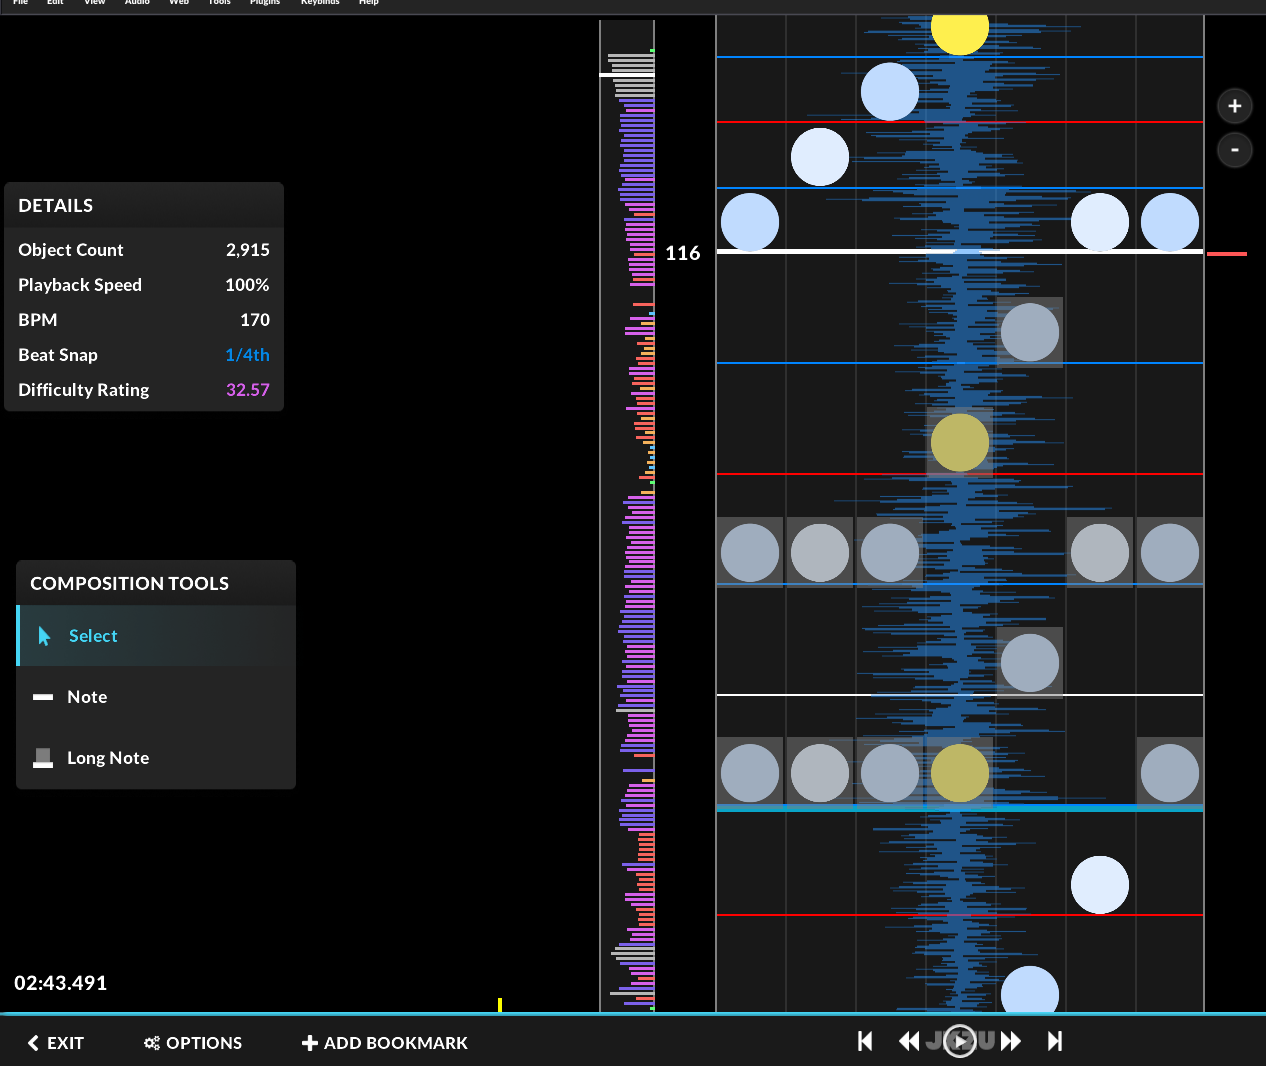This screenshot has height=1066, width=1266.
Task: Click the fast-forward double-arrow icon
Action: point(1011,1041)
